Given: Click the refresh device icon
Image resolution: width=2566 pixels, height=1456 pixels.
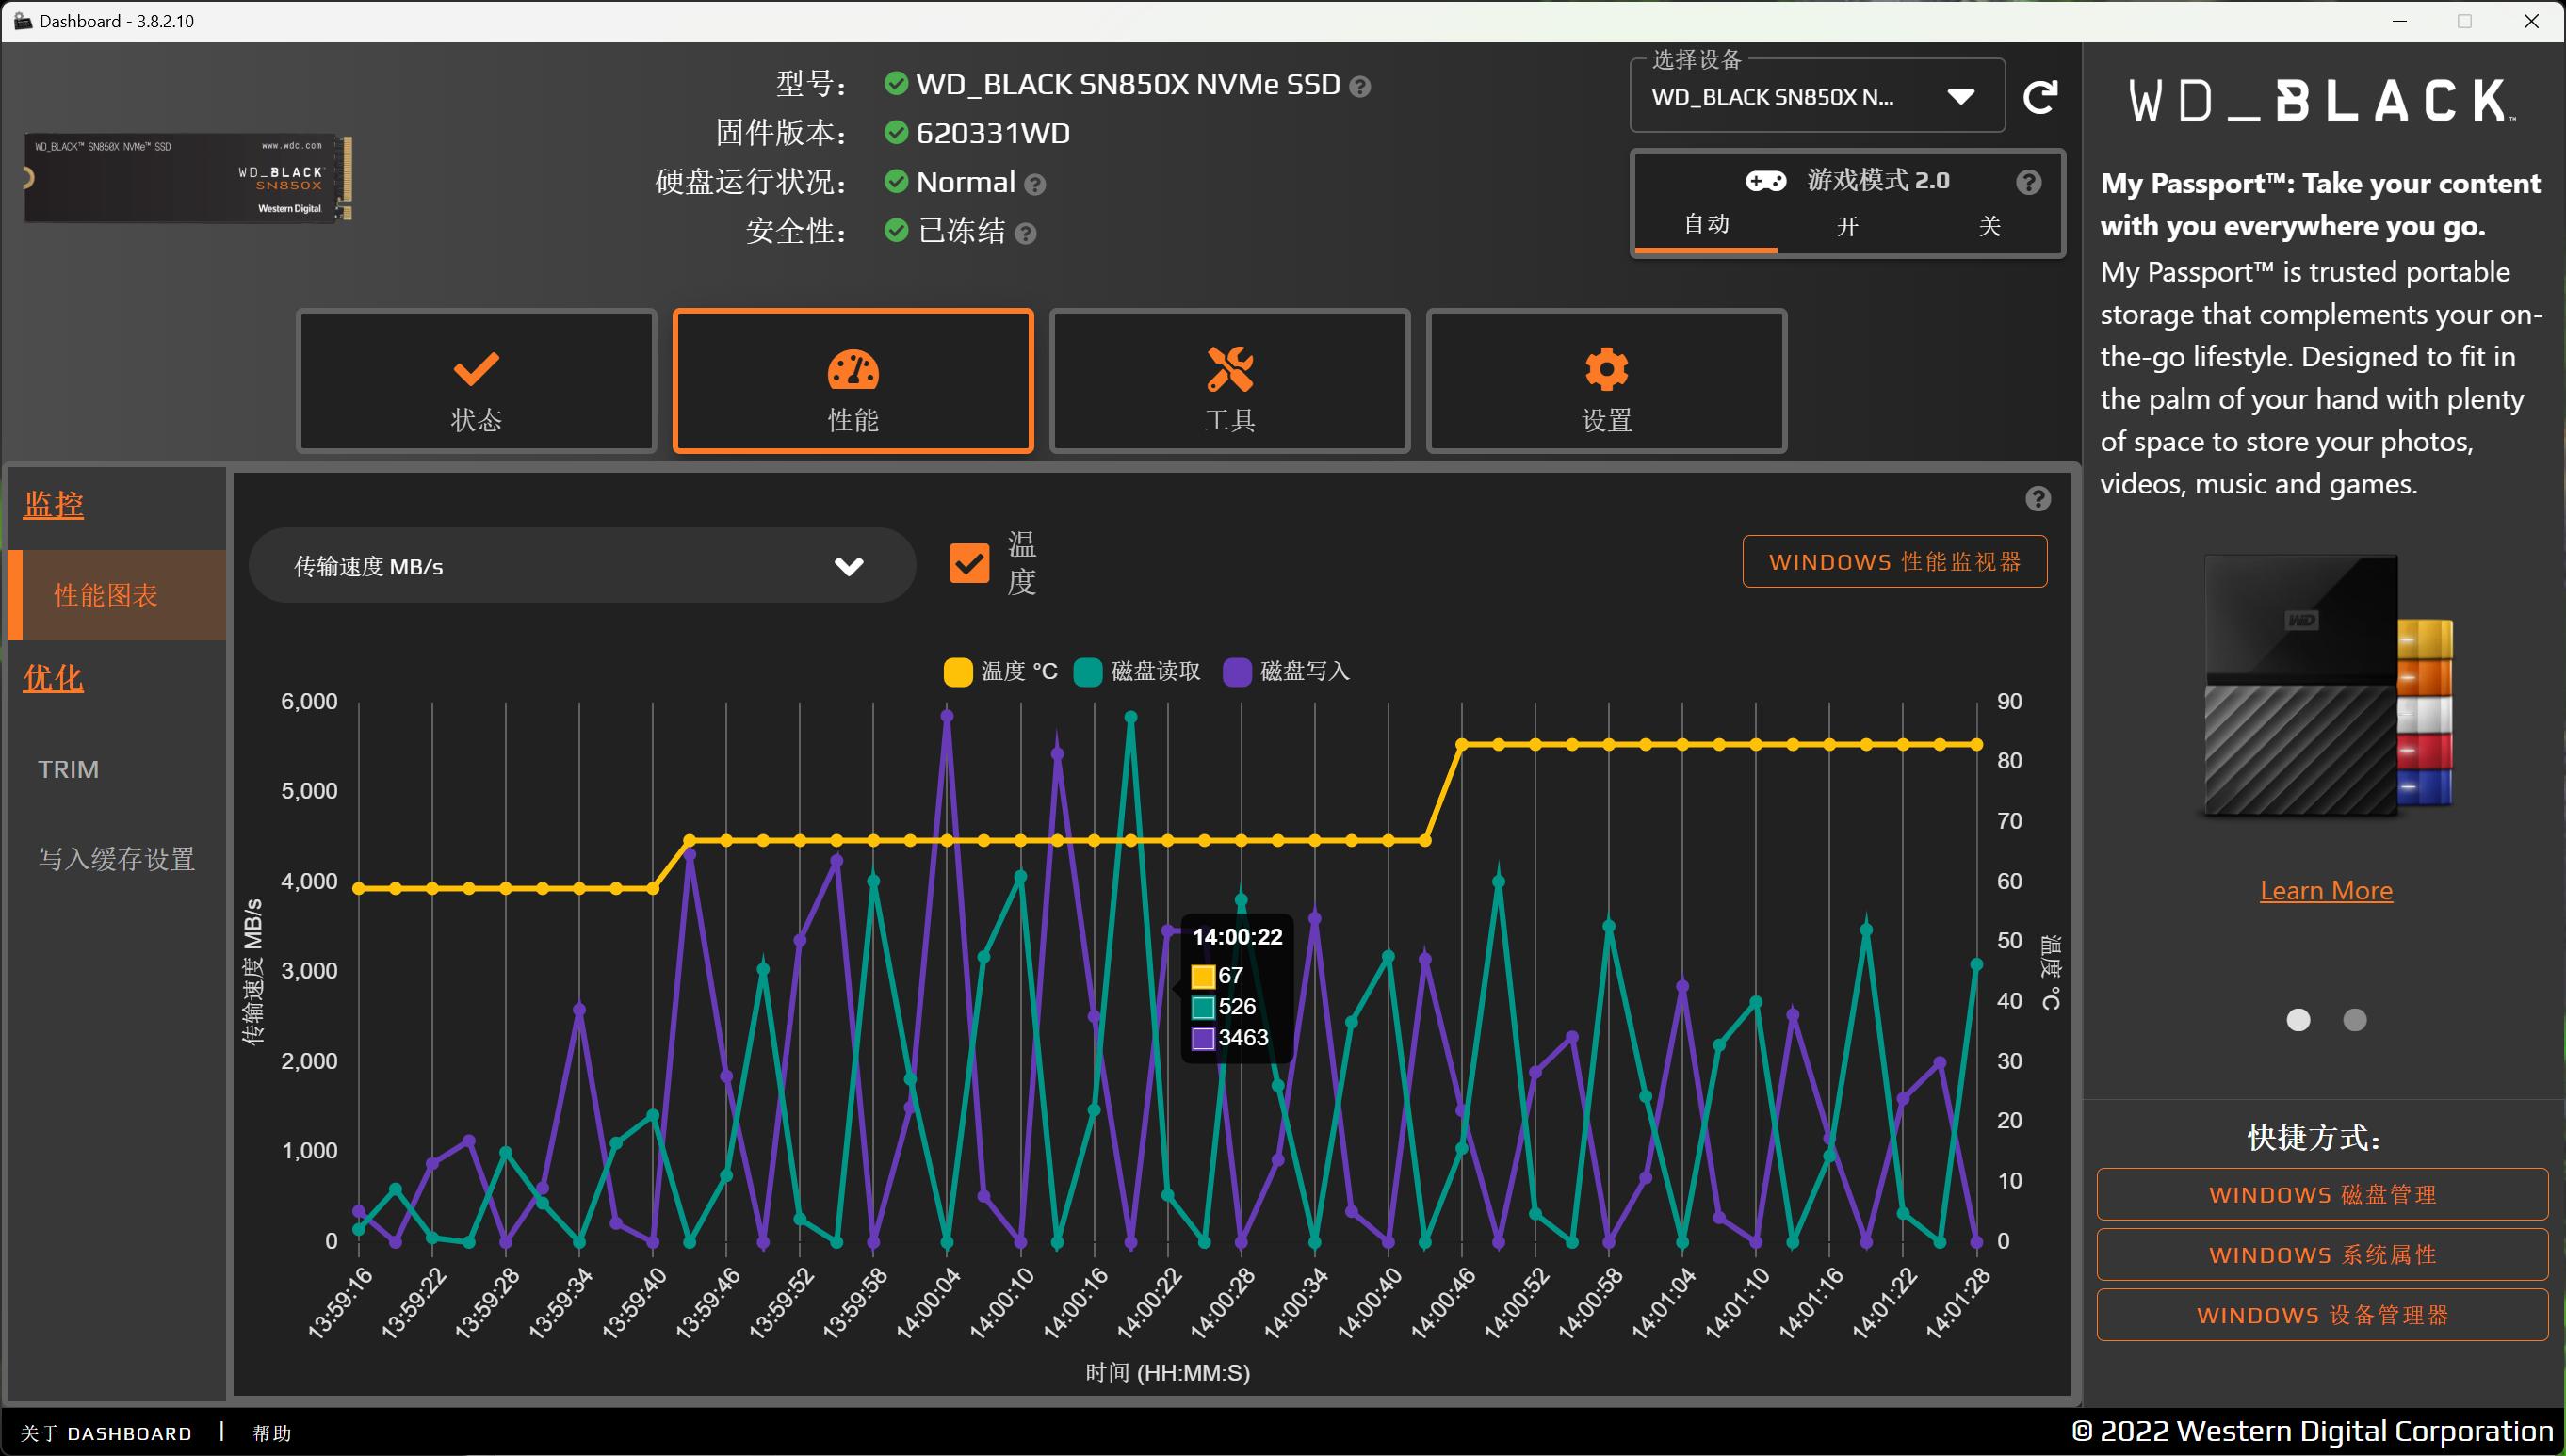Looking at the screenshot, I should [2042, 95].
